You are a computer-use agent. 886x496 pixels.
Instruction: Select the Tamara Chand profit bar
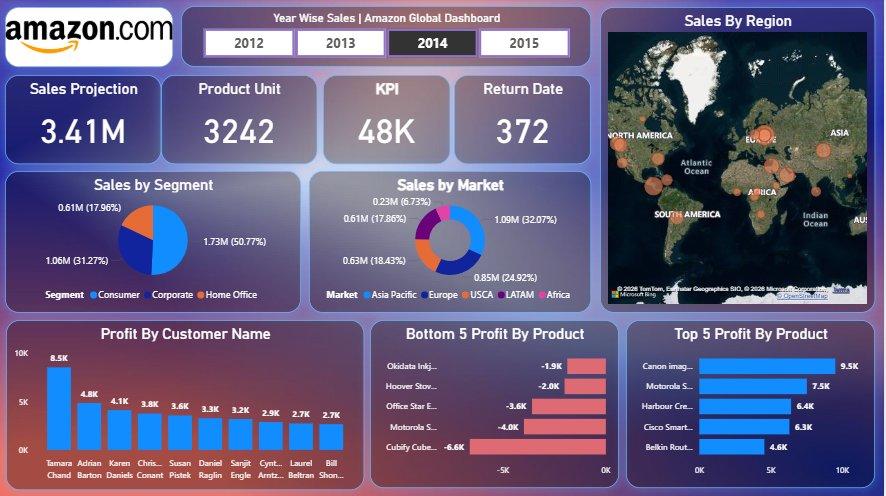tap(59, 408)
